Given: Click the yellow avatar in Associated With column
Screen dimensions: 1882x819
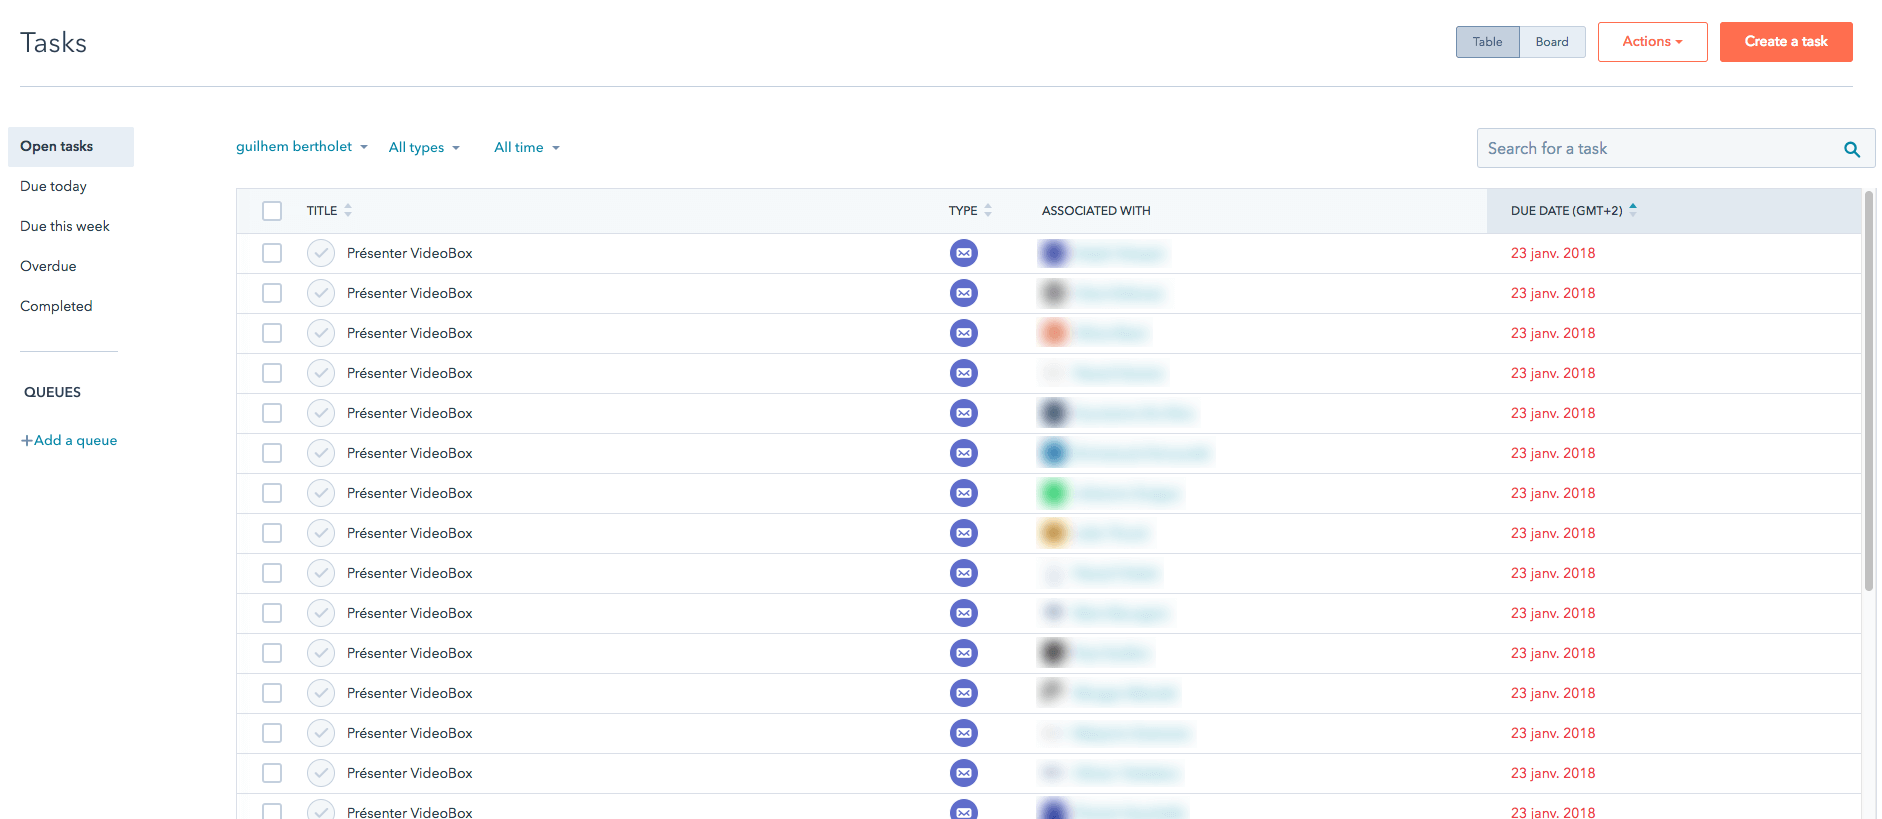Looking at the screenshot, I should coord(1054,533).
